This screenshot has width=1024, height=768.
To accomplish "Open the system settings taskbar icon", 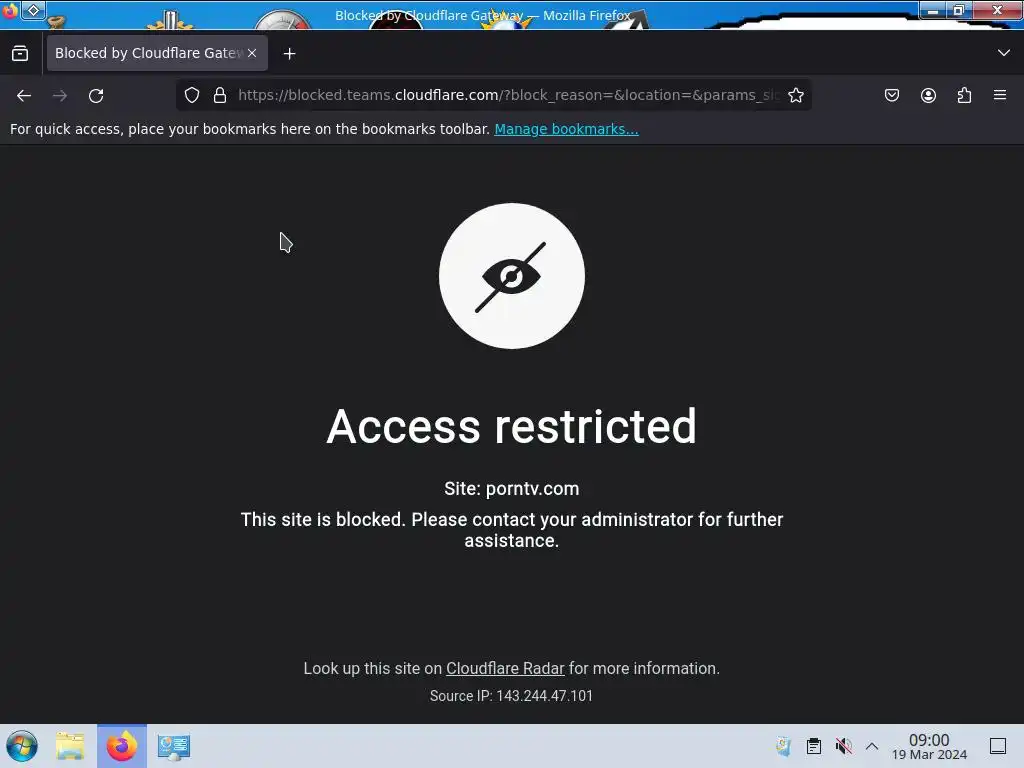I will (174, 746).
